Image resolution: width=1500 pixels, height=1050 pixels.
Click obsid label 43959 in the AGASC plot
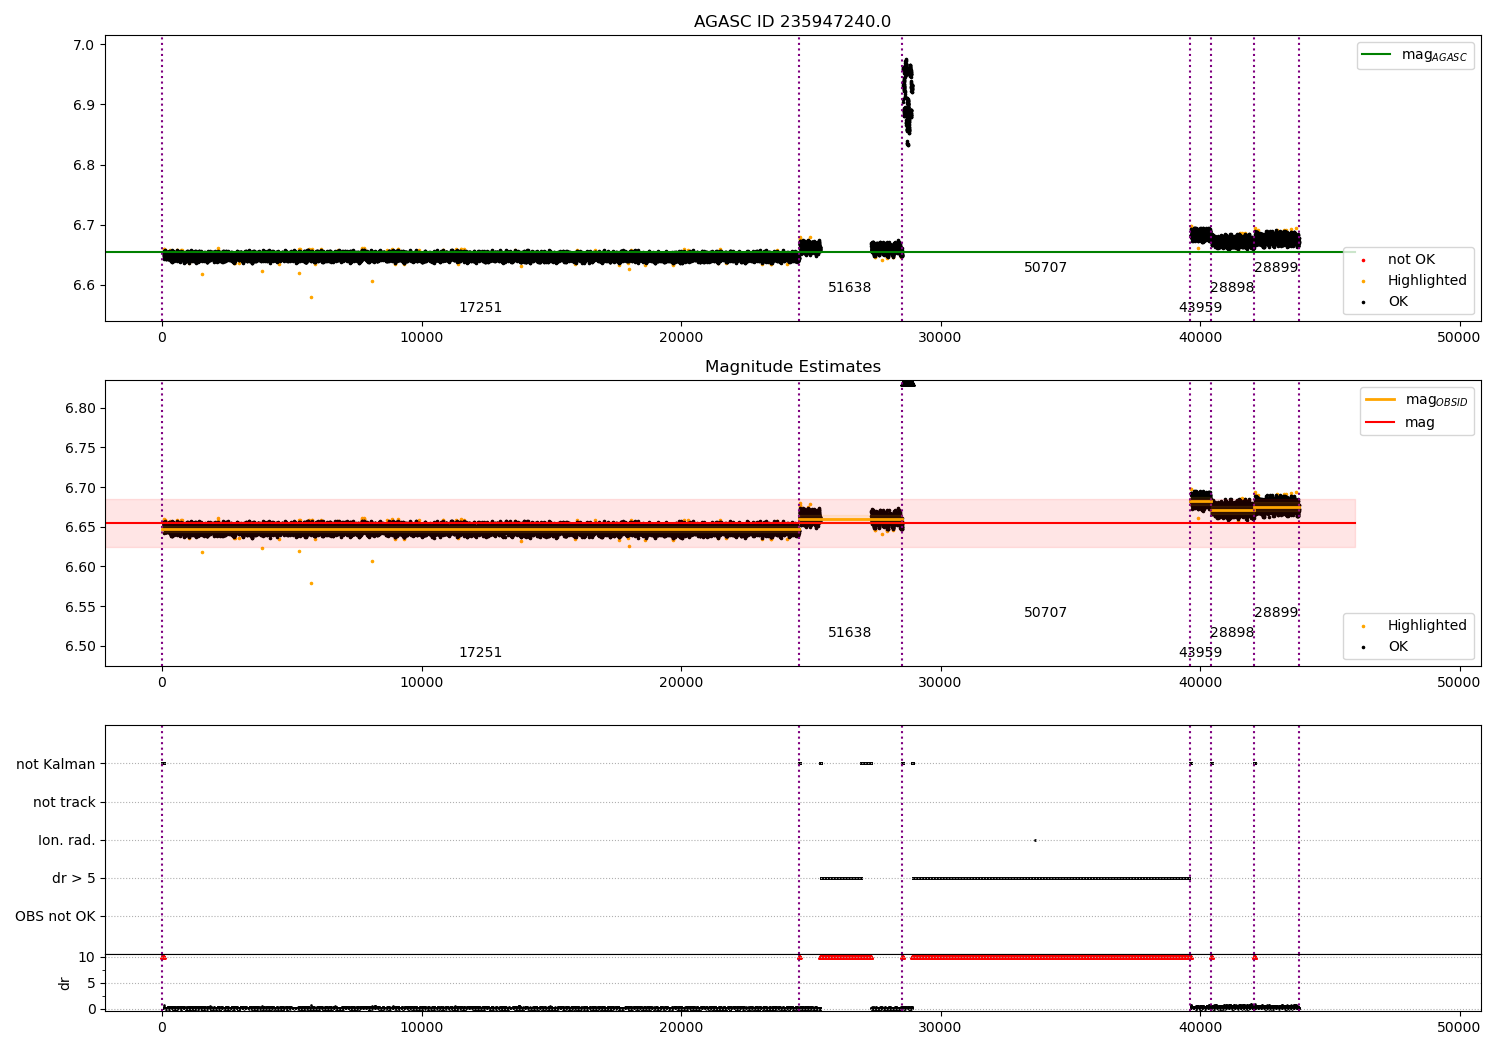1200,308
